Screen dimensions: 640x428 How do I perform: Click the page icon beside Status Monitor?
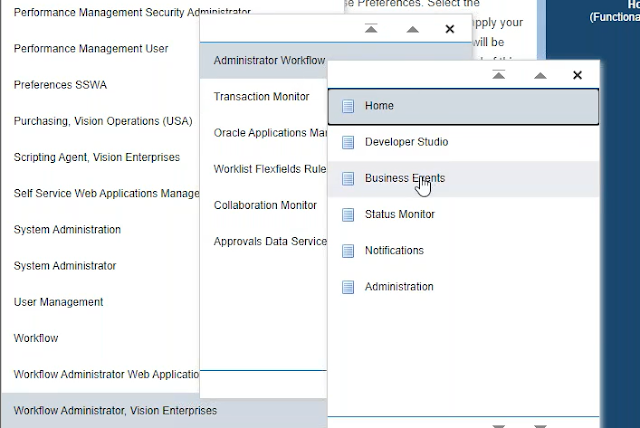[348, 215]
